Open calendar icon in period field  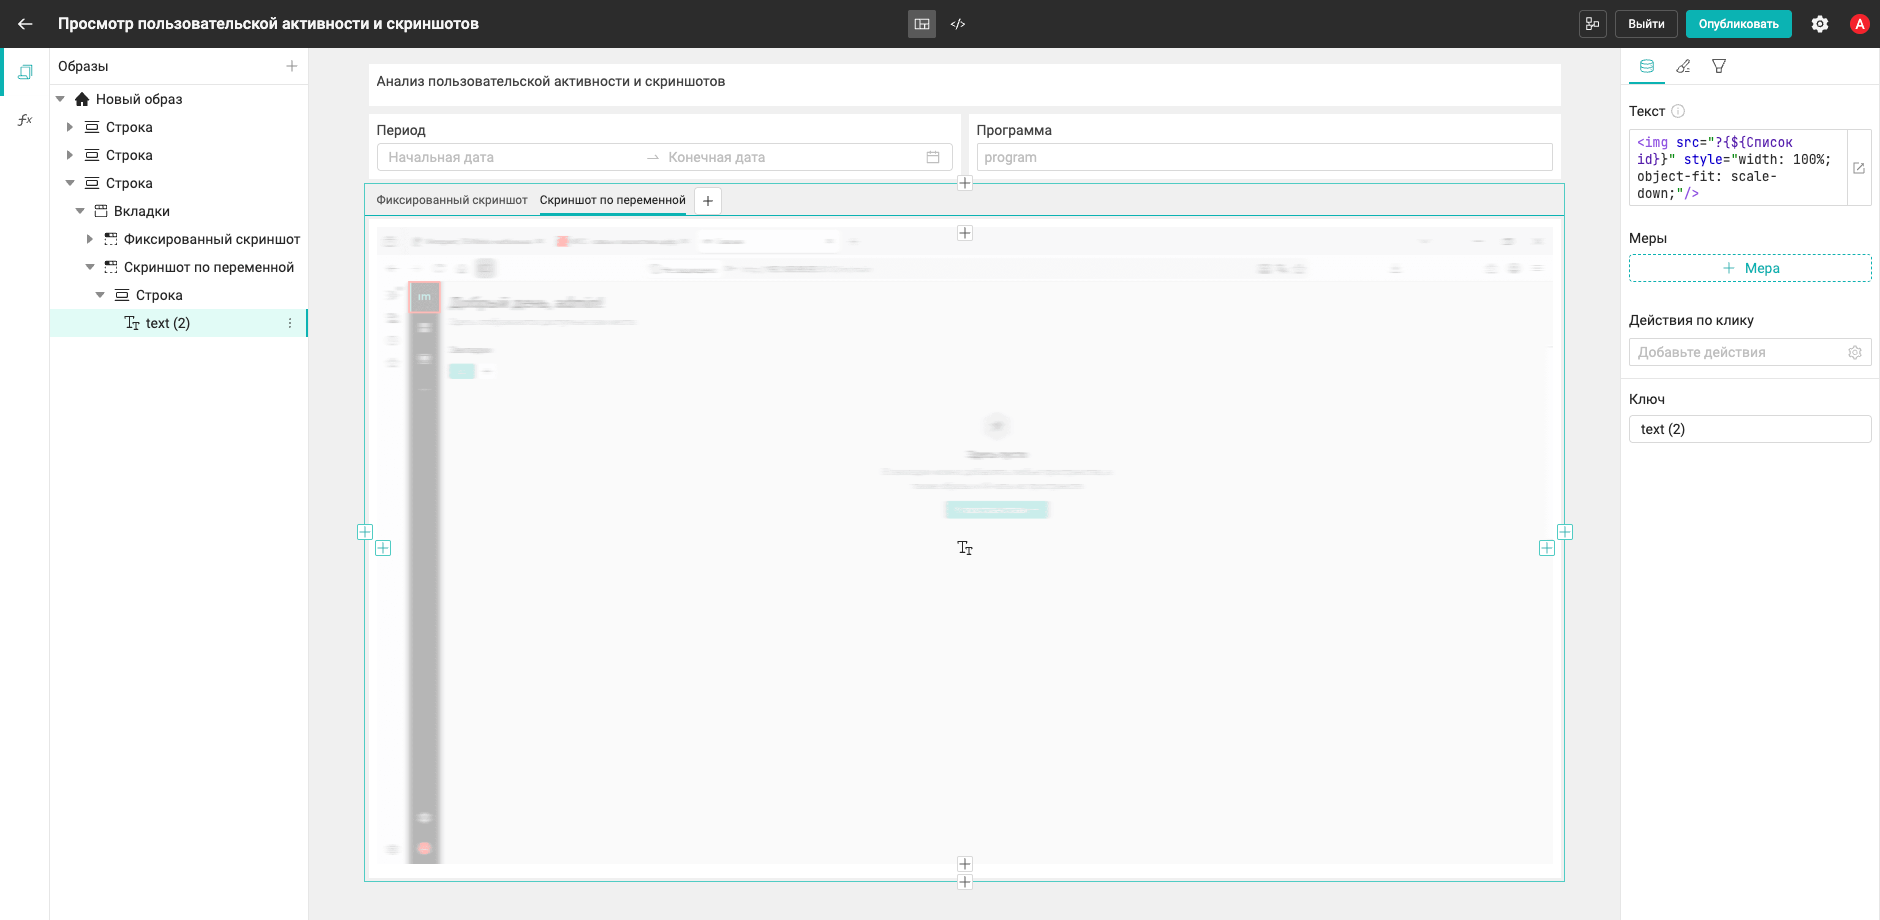933,157
